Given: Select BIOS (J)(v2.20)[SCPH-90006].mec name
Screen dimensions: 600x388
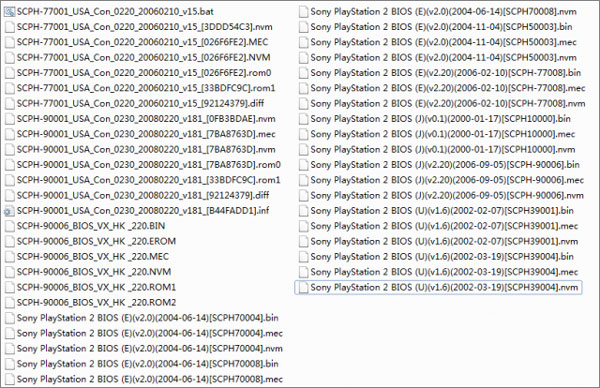Looking at the screenshot, I should click(x=447, y=180).
